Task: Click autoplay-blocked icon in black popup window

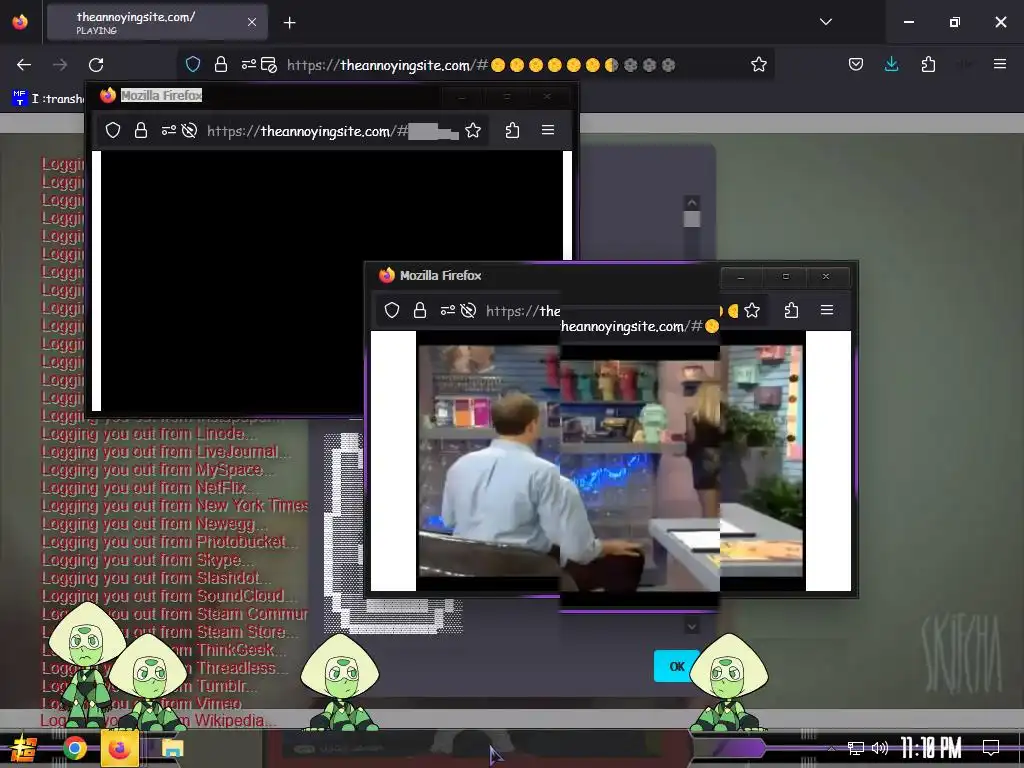Action: [x=189, y=131]
